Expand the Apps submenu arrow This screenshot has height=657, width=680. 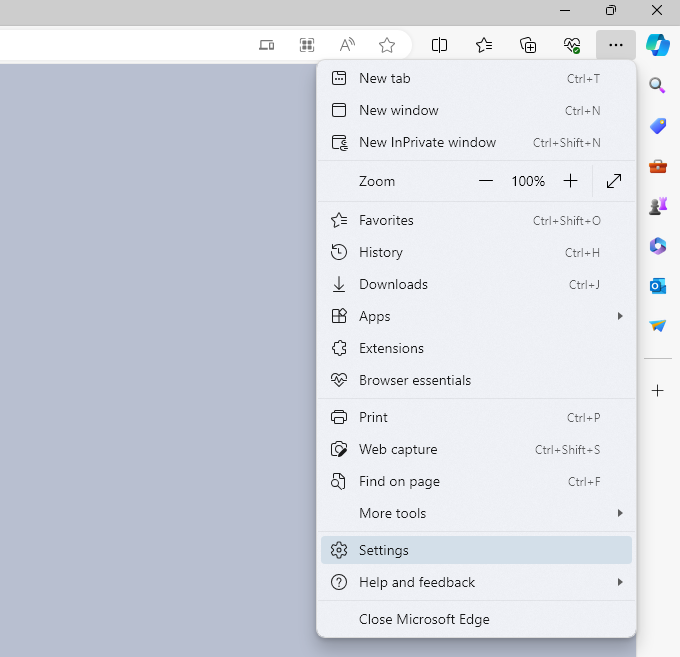pyautogui.click(x=620, y=316)
